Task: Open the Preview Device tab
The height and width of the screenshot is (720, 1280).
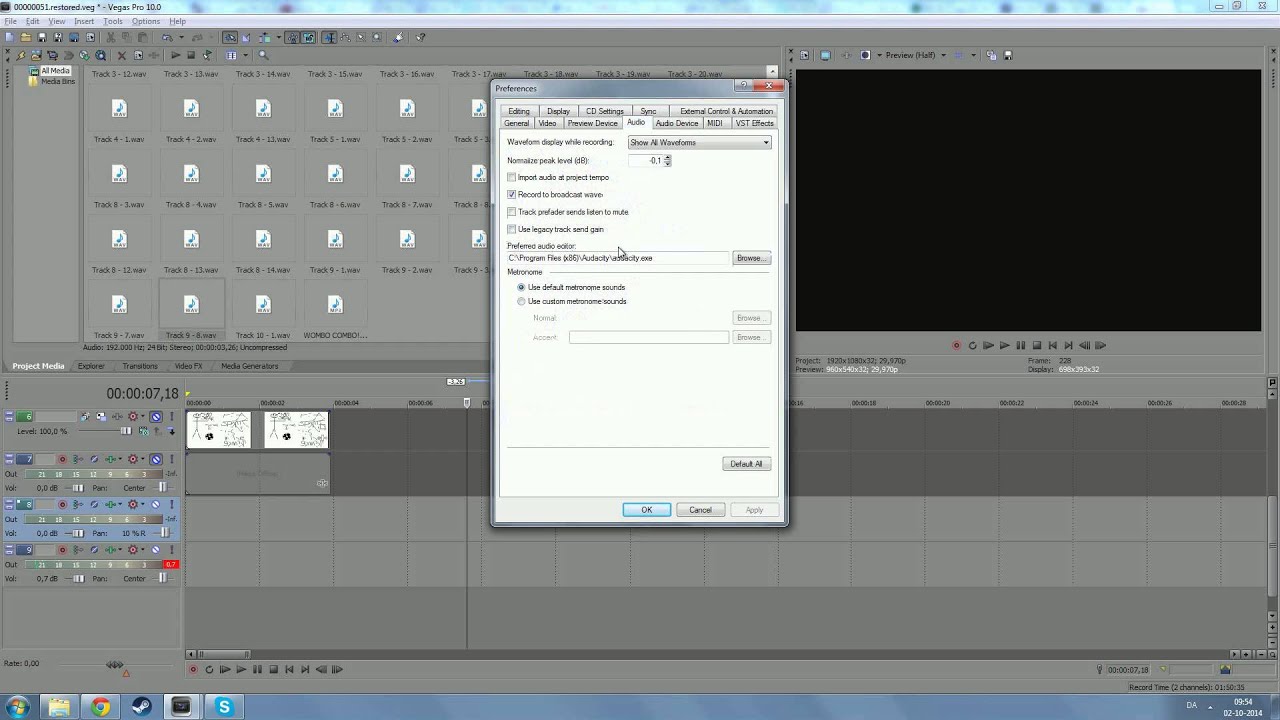Action: click(592, 123)
